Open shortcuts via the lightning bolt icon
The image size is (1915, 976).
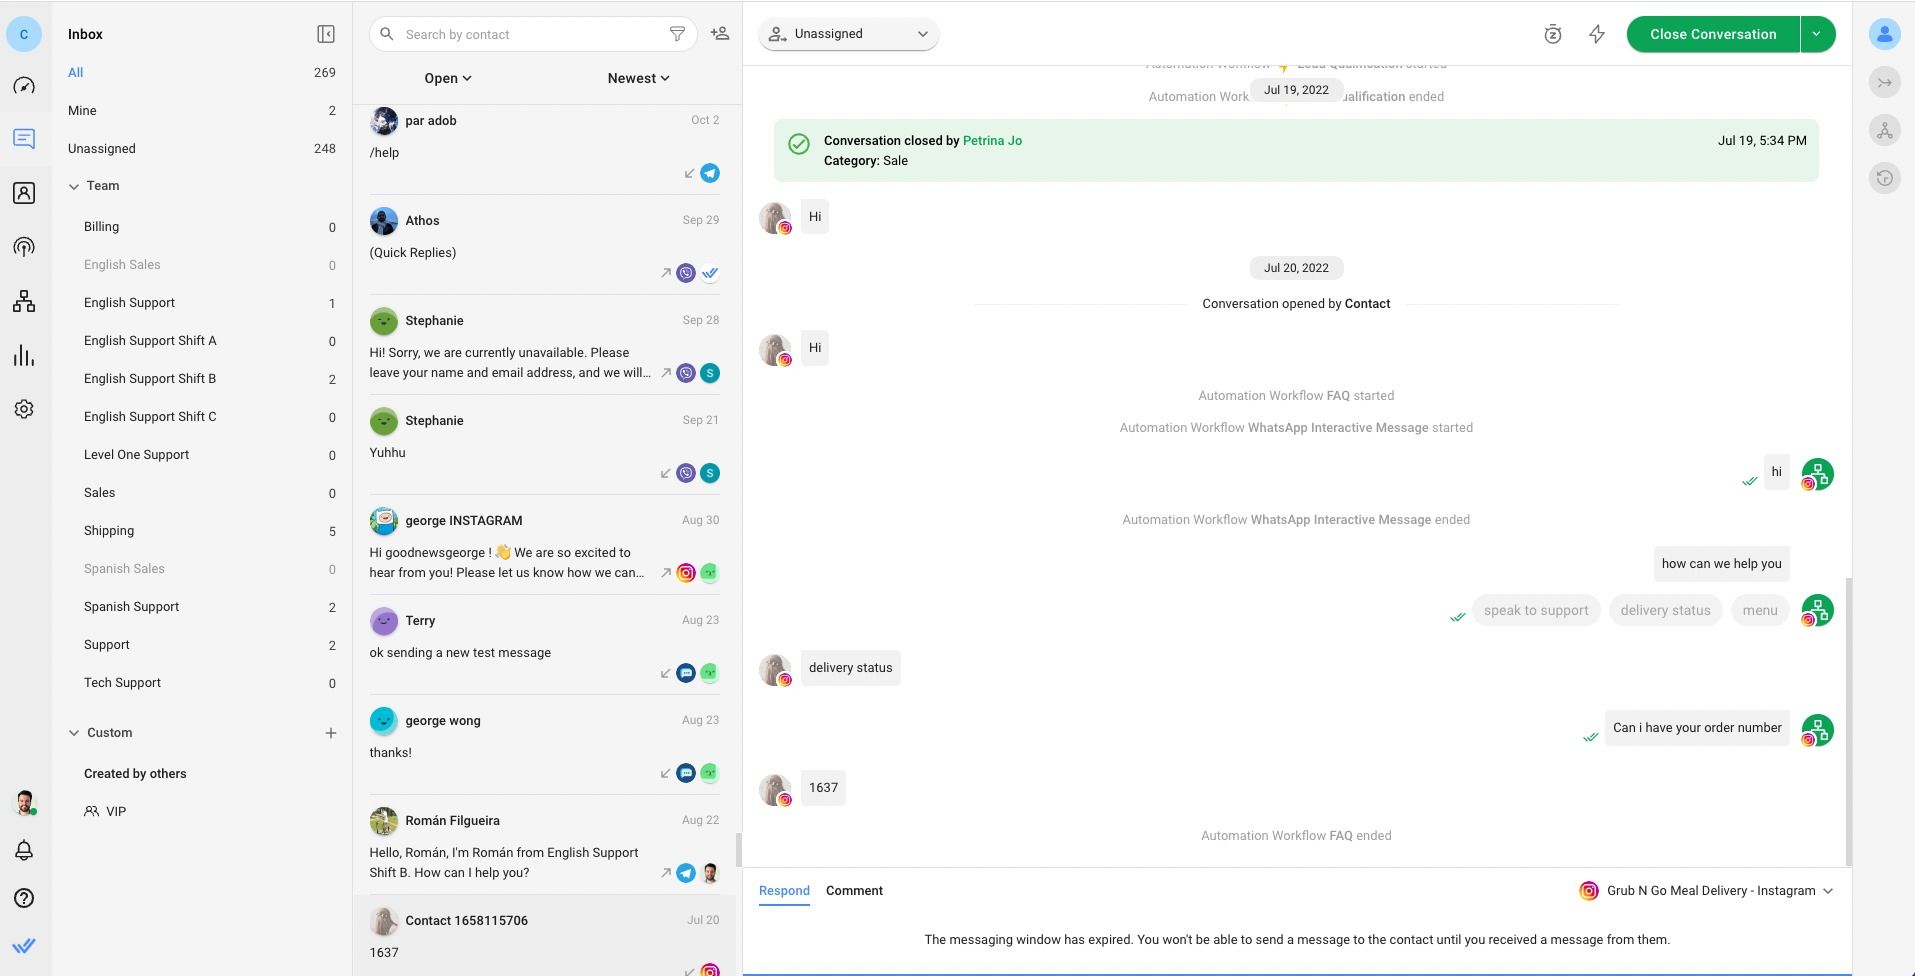pos(1595,33)
